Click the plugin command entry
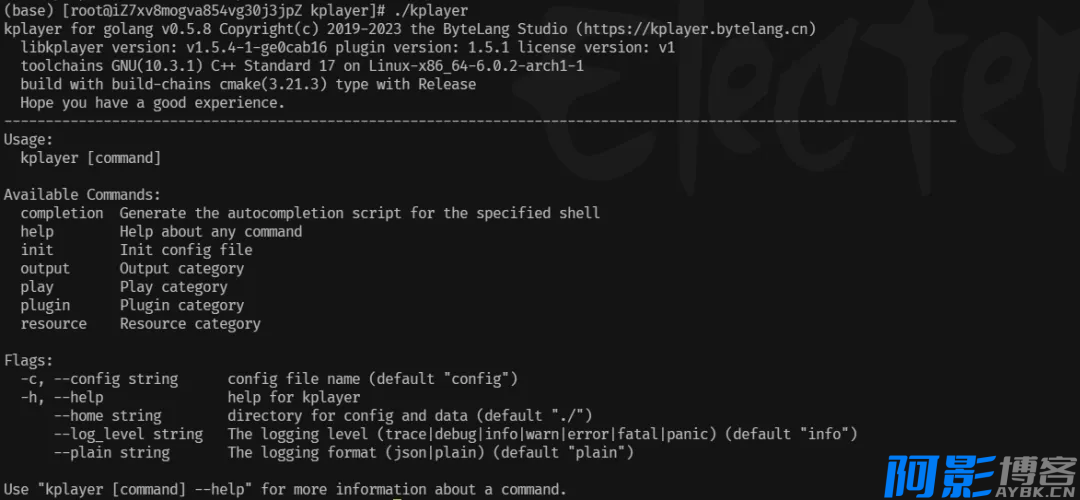Image resolution: width=1080 pixels, height=500 pixels. click(x=45, y=305)
